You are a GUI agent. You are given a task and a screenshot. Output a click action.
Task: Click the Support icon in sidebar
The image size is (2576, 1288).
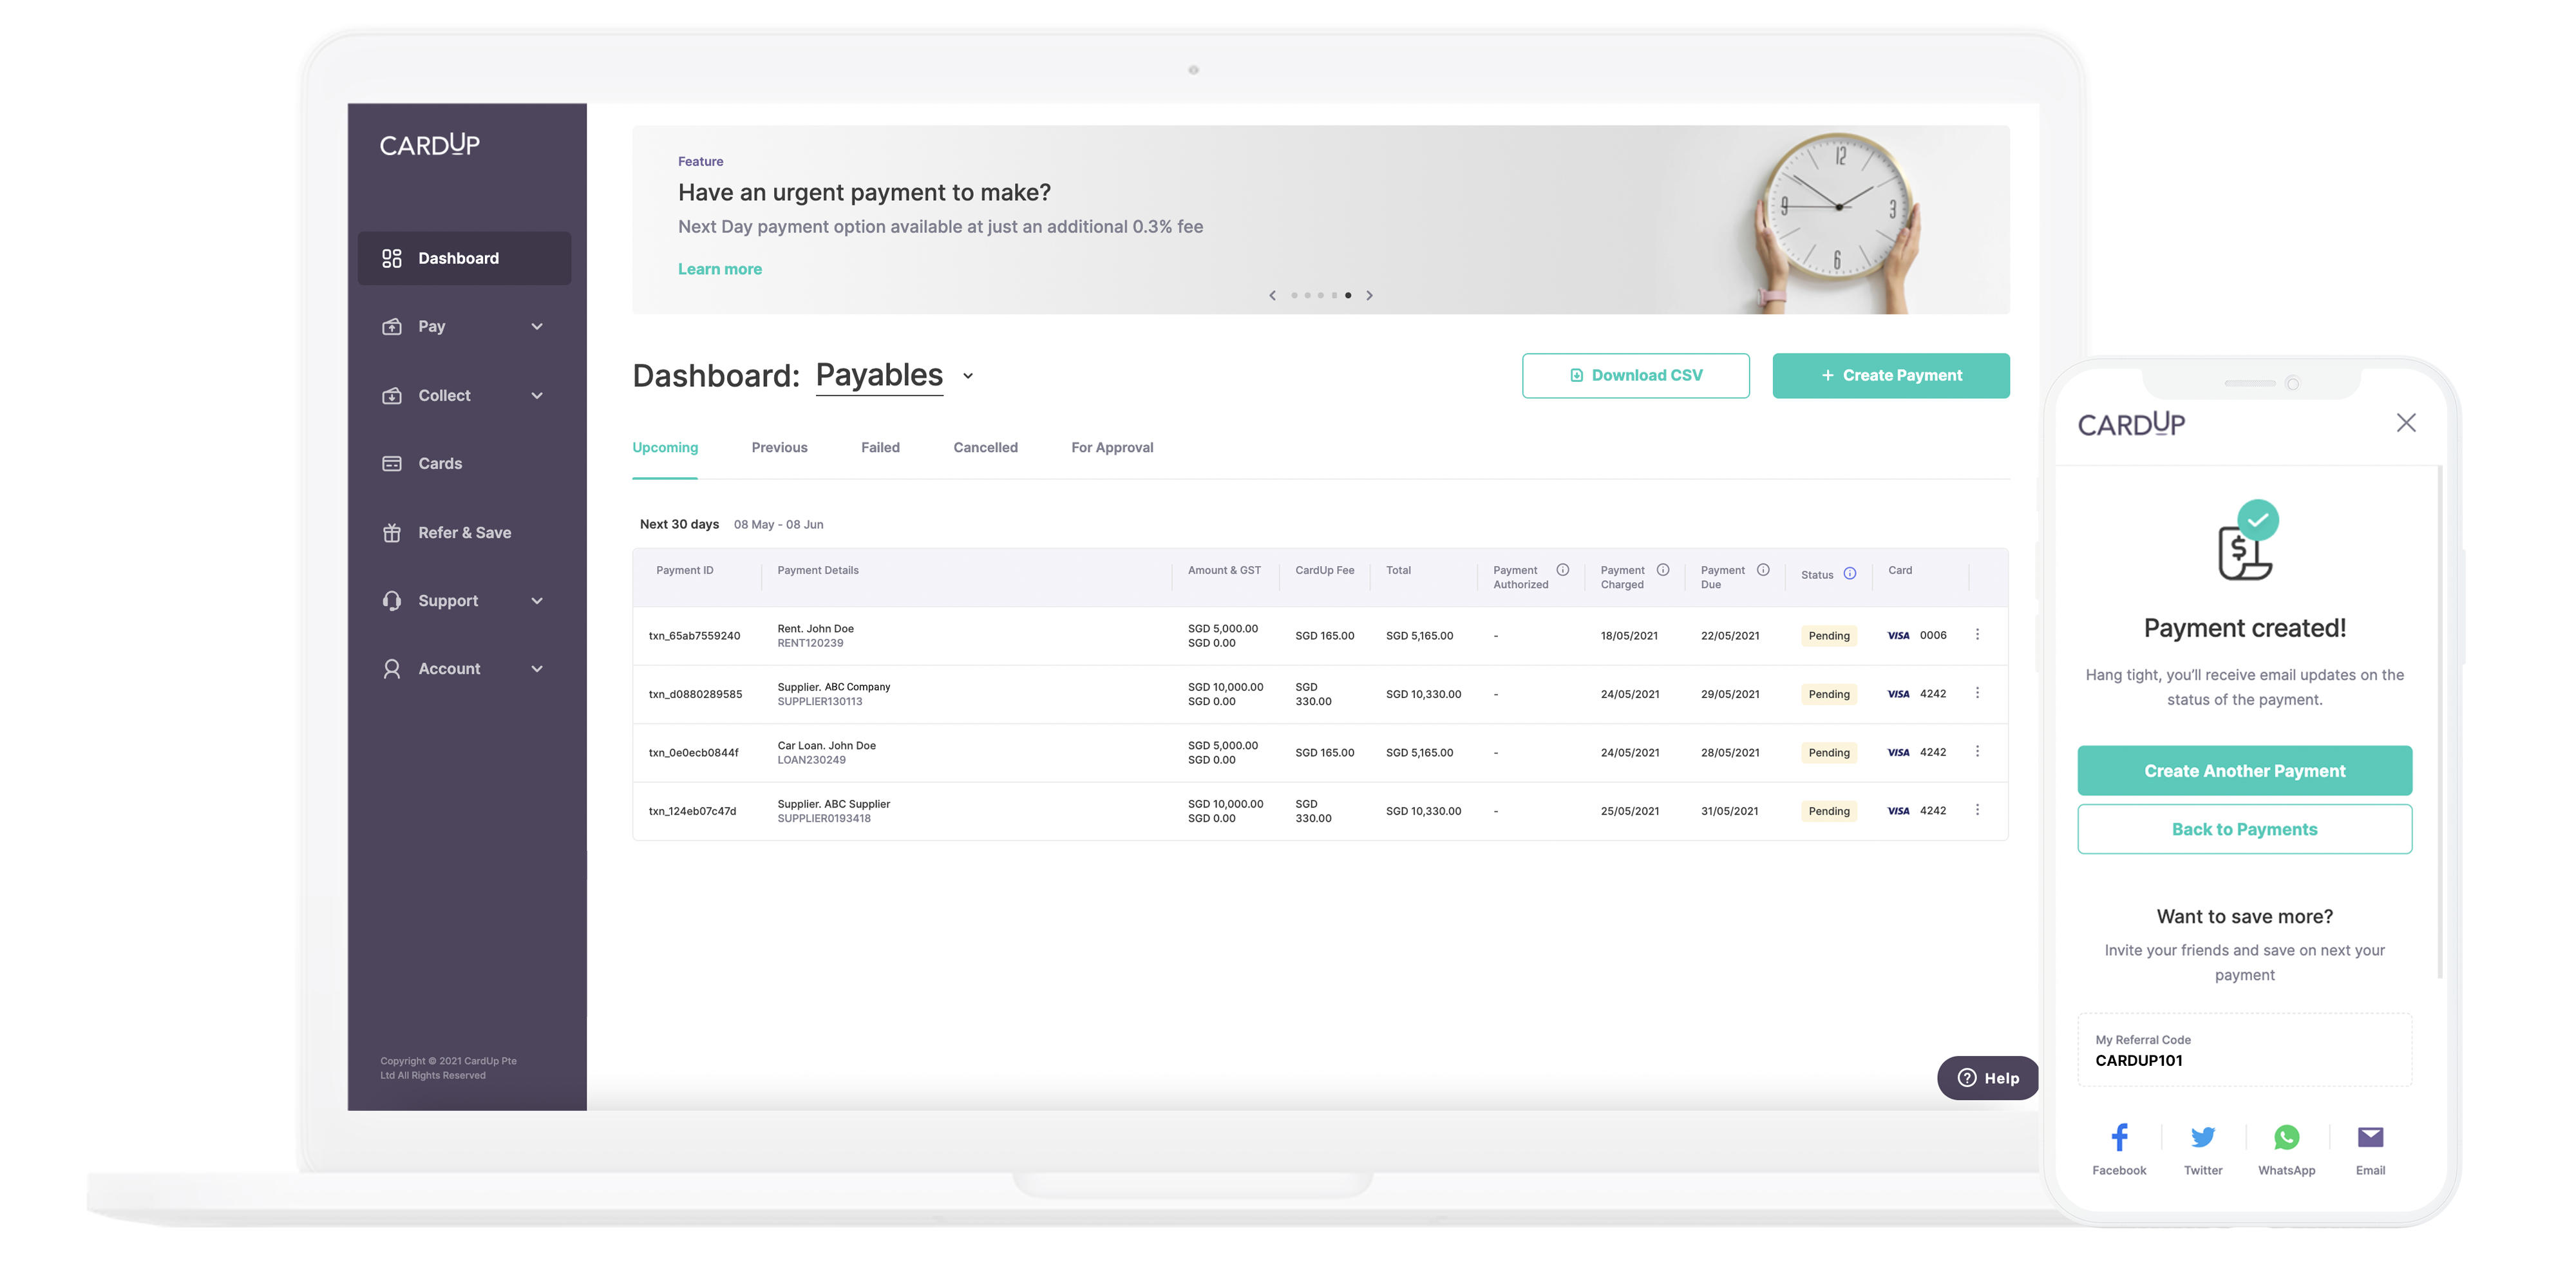click(x=390, y=600)
